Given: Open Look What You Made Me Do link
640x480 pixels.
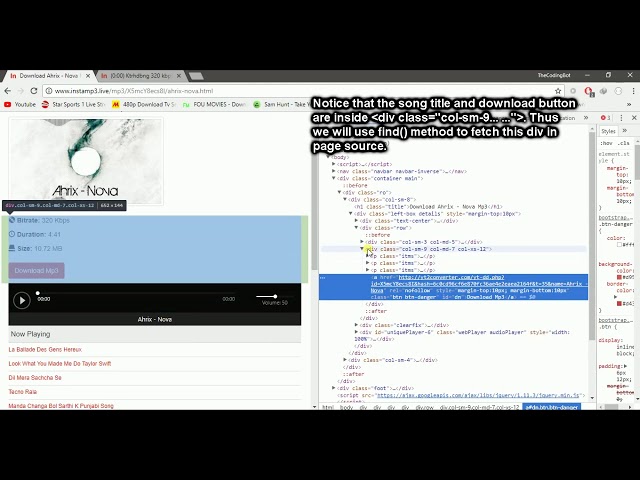Looking at the screenshot, I should point(60,363).
